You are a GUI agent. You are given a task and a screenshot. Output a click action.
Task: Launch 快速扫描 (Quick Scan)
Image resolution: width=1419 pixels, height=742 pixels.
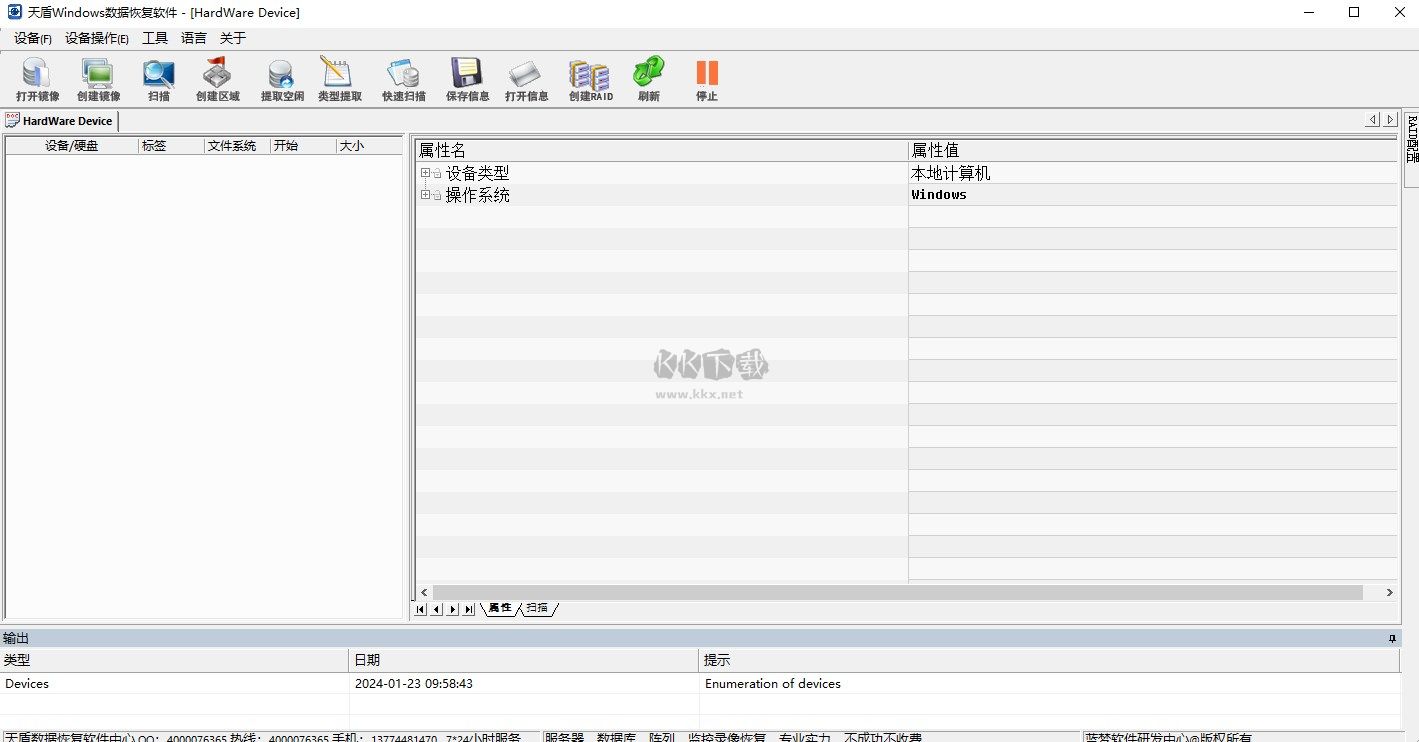(402, 79)
